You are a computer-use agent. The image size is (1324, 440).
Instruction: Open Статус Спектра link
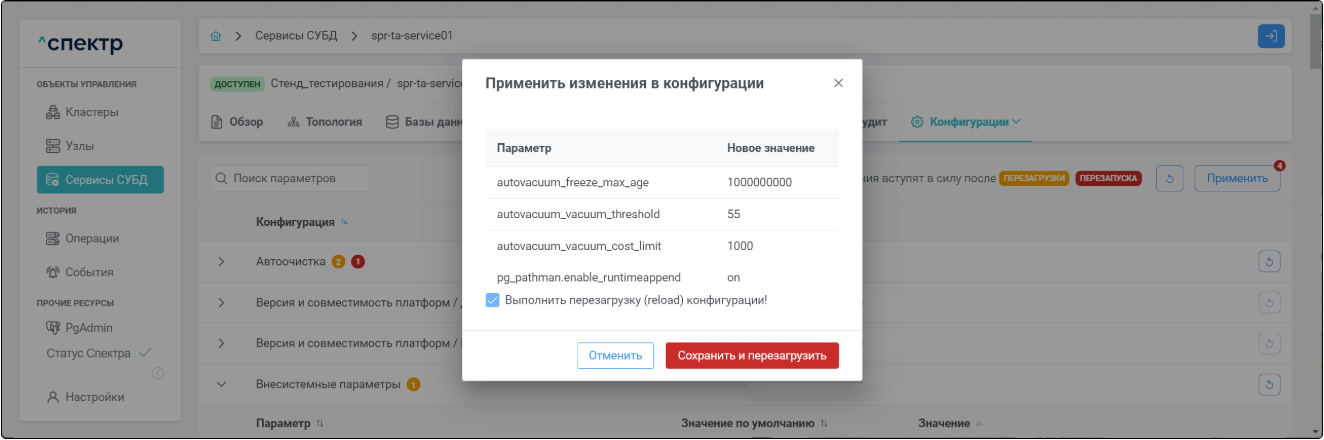99,353
